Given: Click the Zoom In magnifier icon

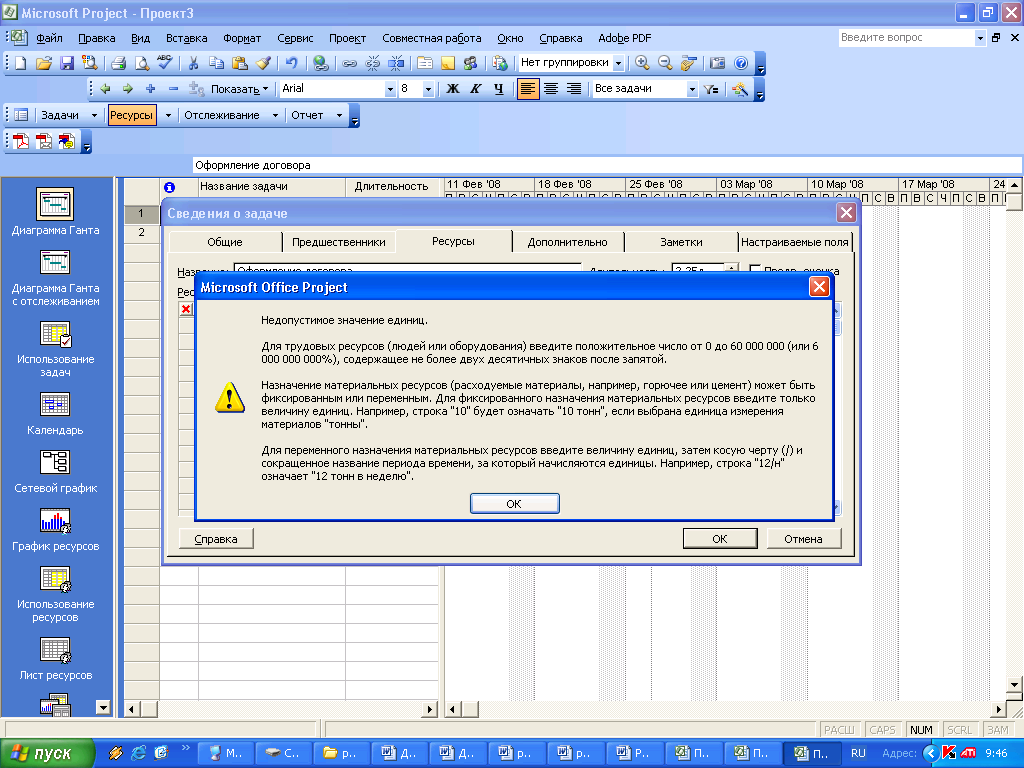Looking at the screenshot, I should click(642, 63).
